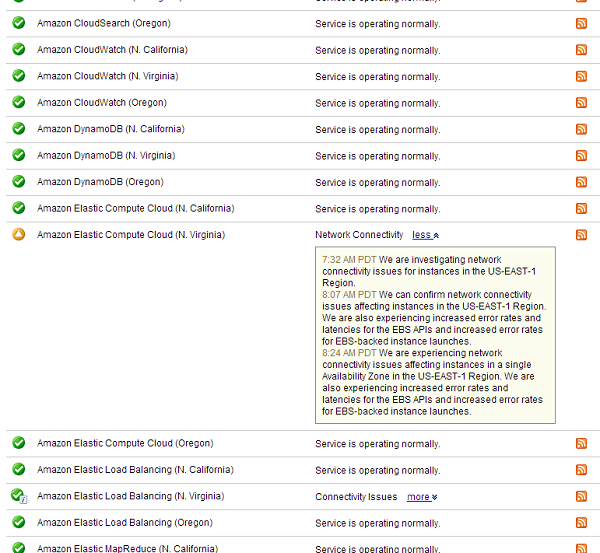Screen dimensions: 600x553
Task: Click green status icon for CloudWatch (N. Virginia)
Action: 18,75
